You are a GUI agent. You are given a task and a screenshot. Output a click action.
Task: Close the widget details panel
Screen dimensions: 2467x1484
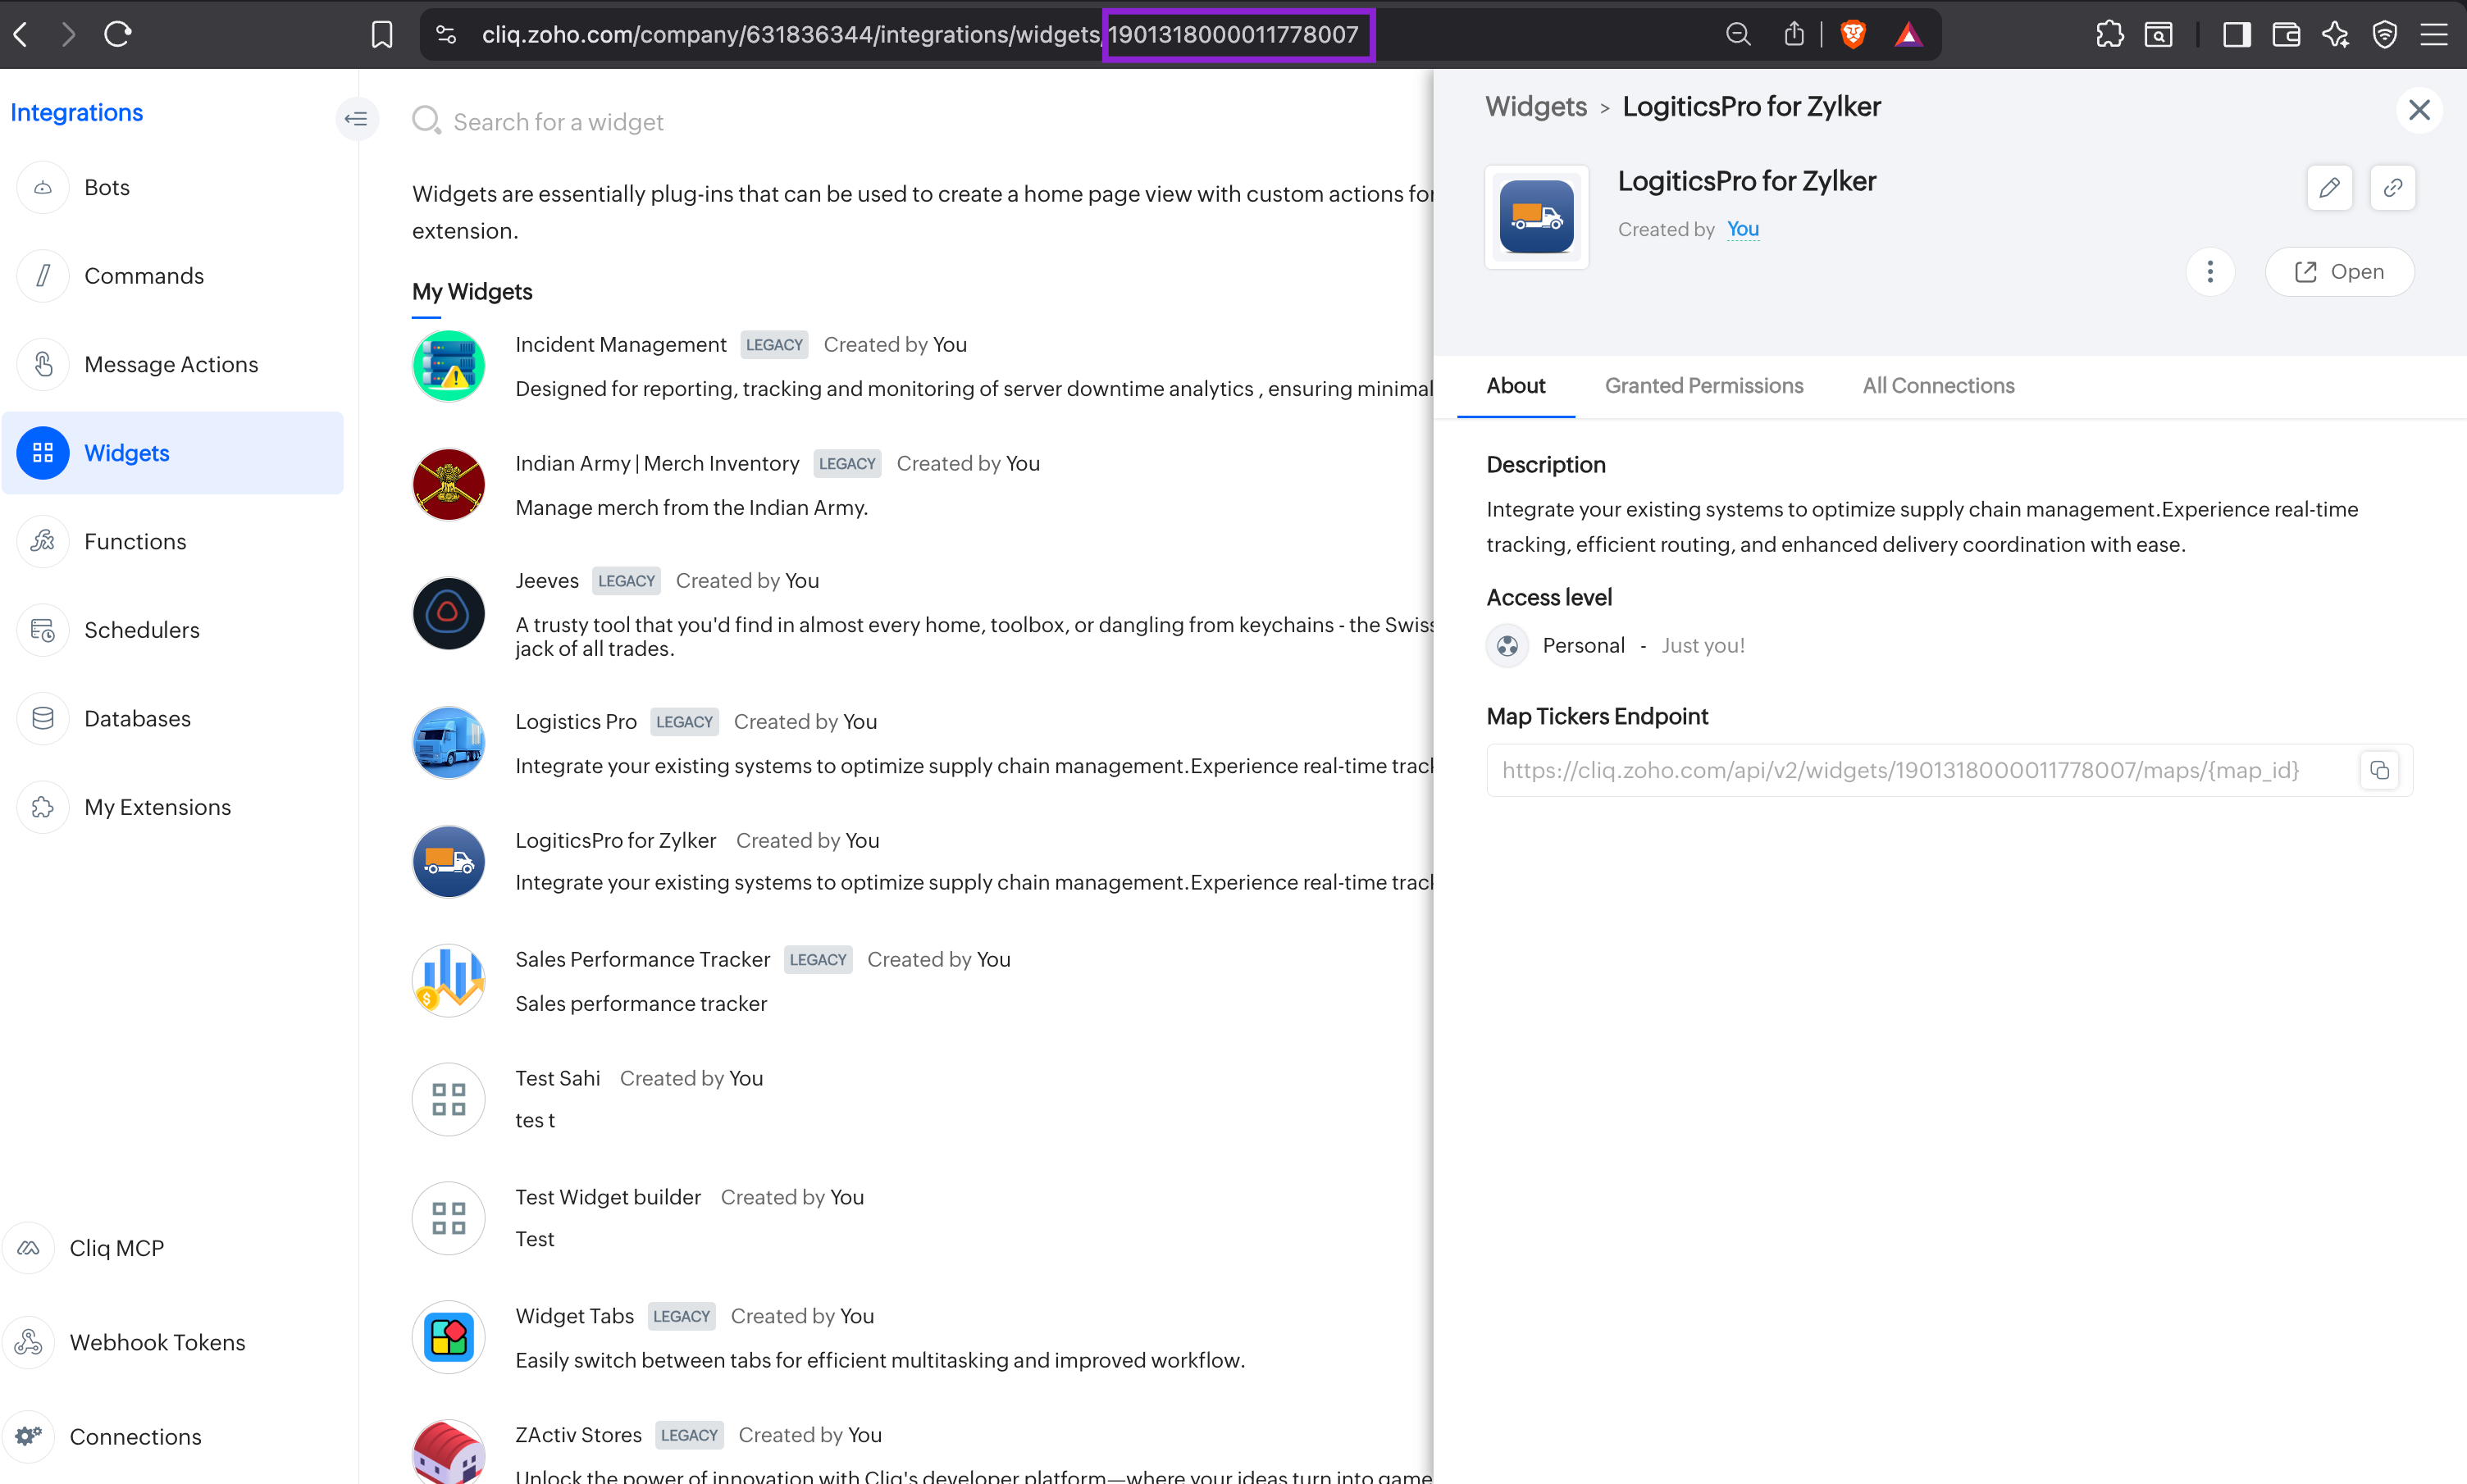tap(2419, 110)
